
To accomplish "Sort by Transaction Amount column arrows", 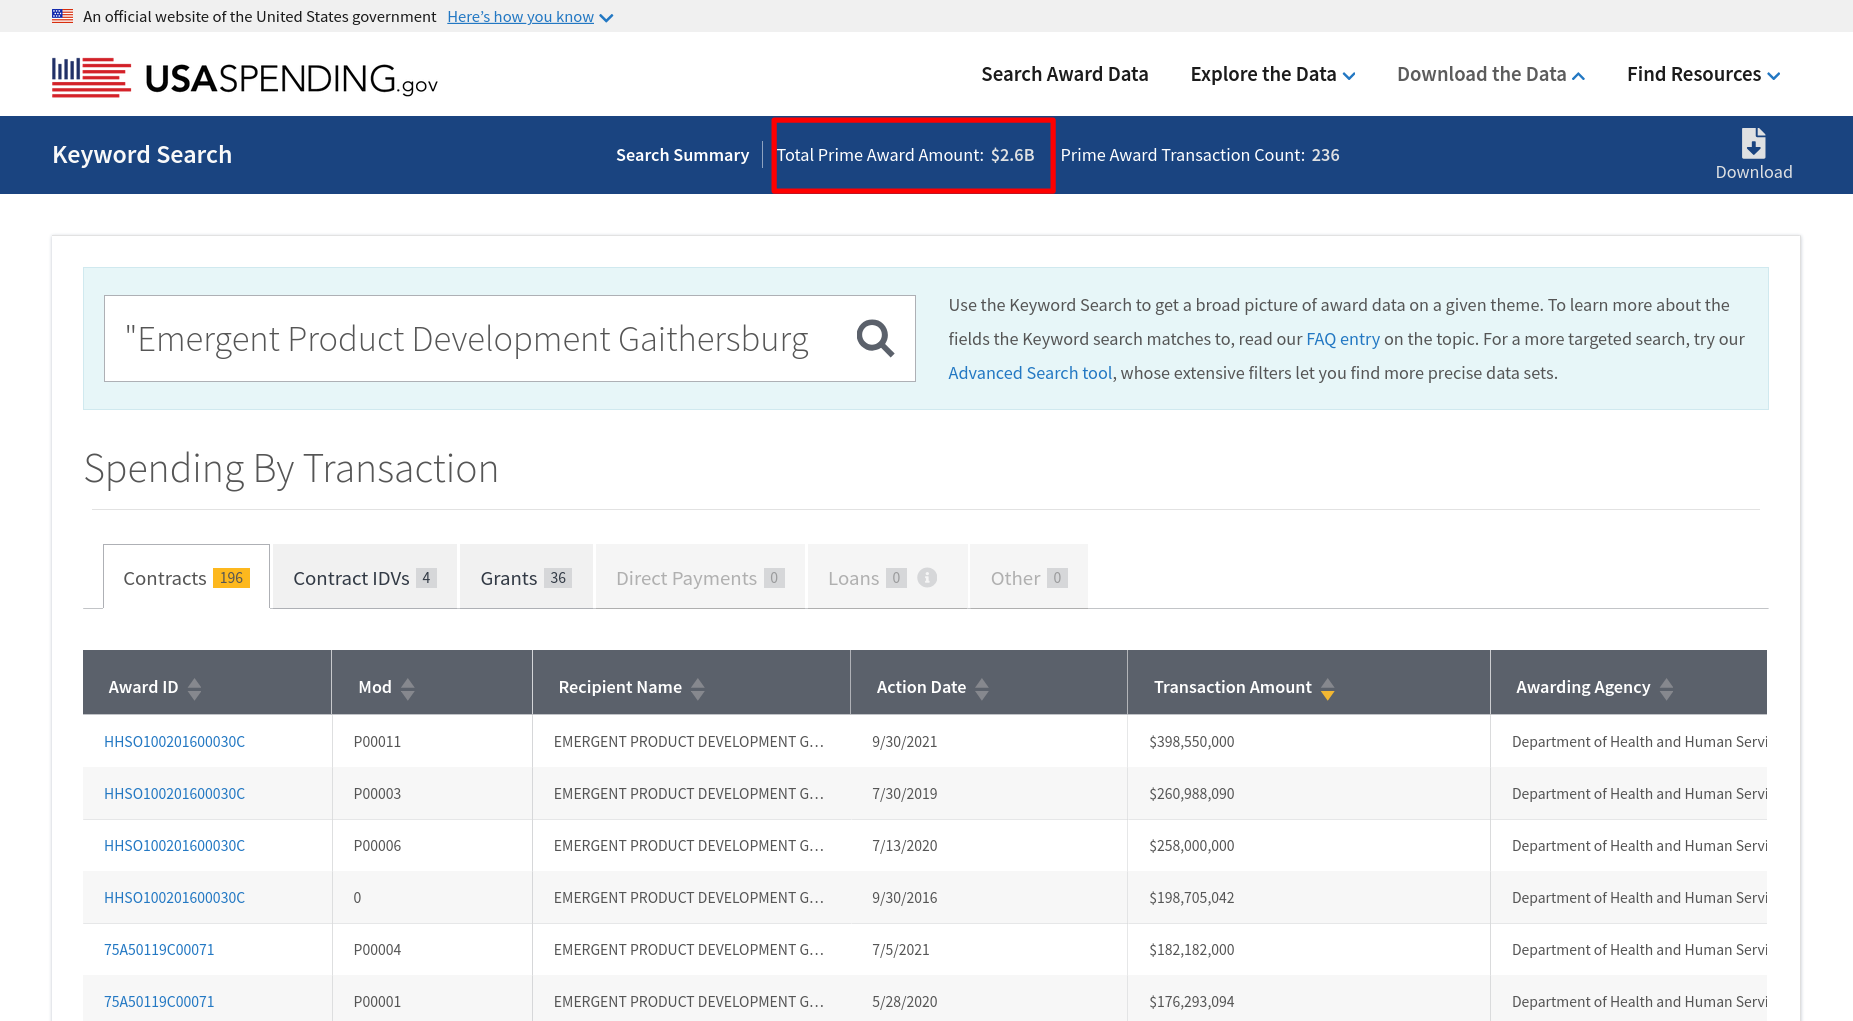I will [1328, 688].
